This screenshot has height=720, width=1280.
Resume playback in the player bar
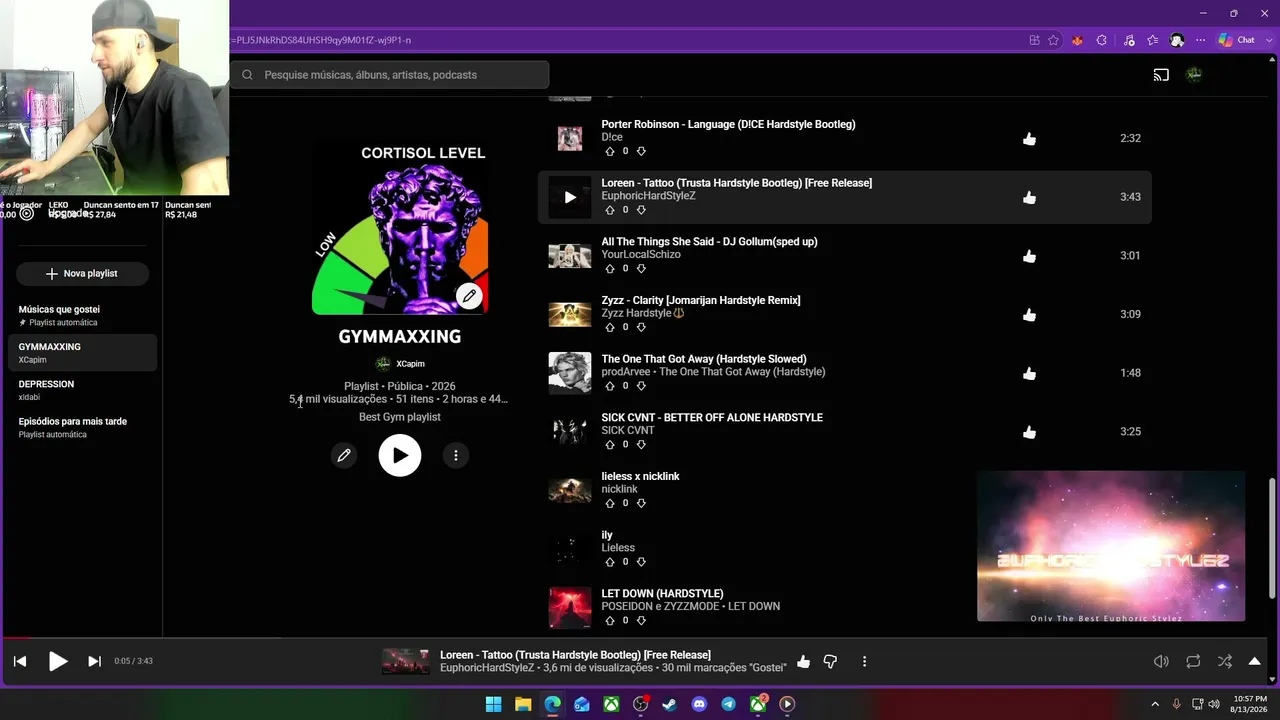pos(58,661)
